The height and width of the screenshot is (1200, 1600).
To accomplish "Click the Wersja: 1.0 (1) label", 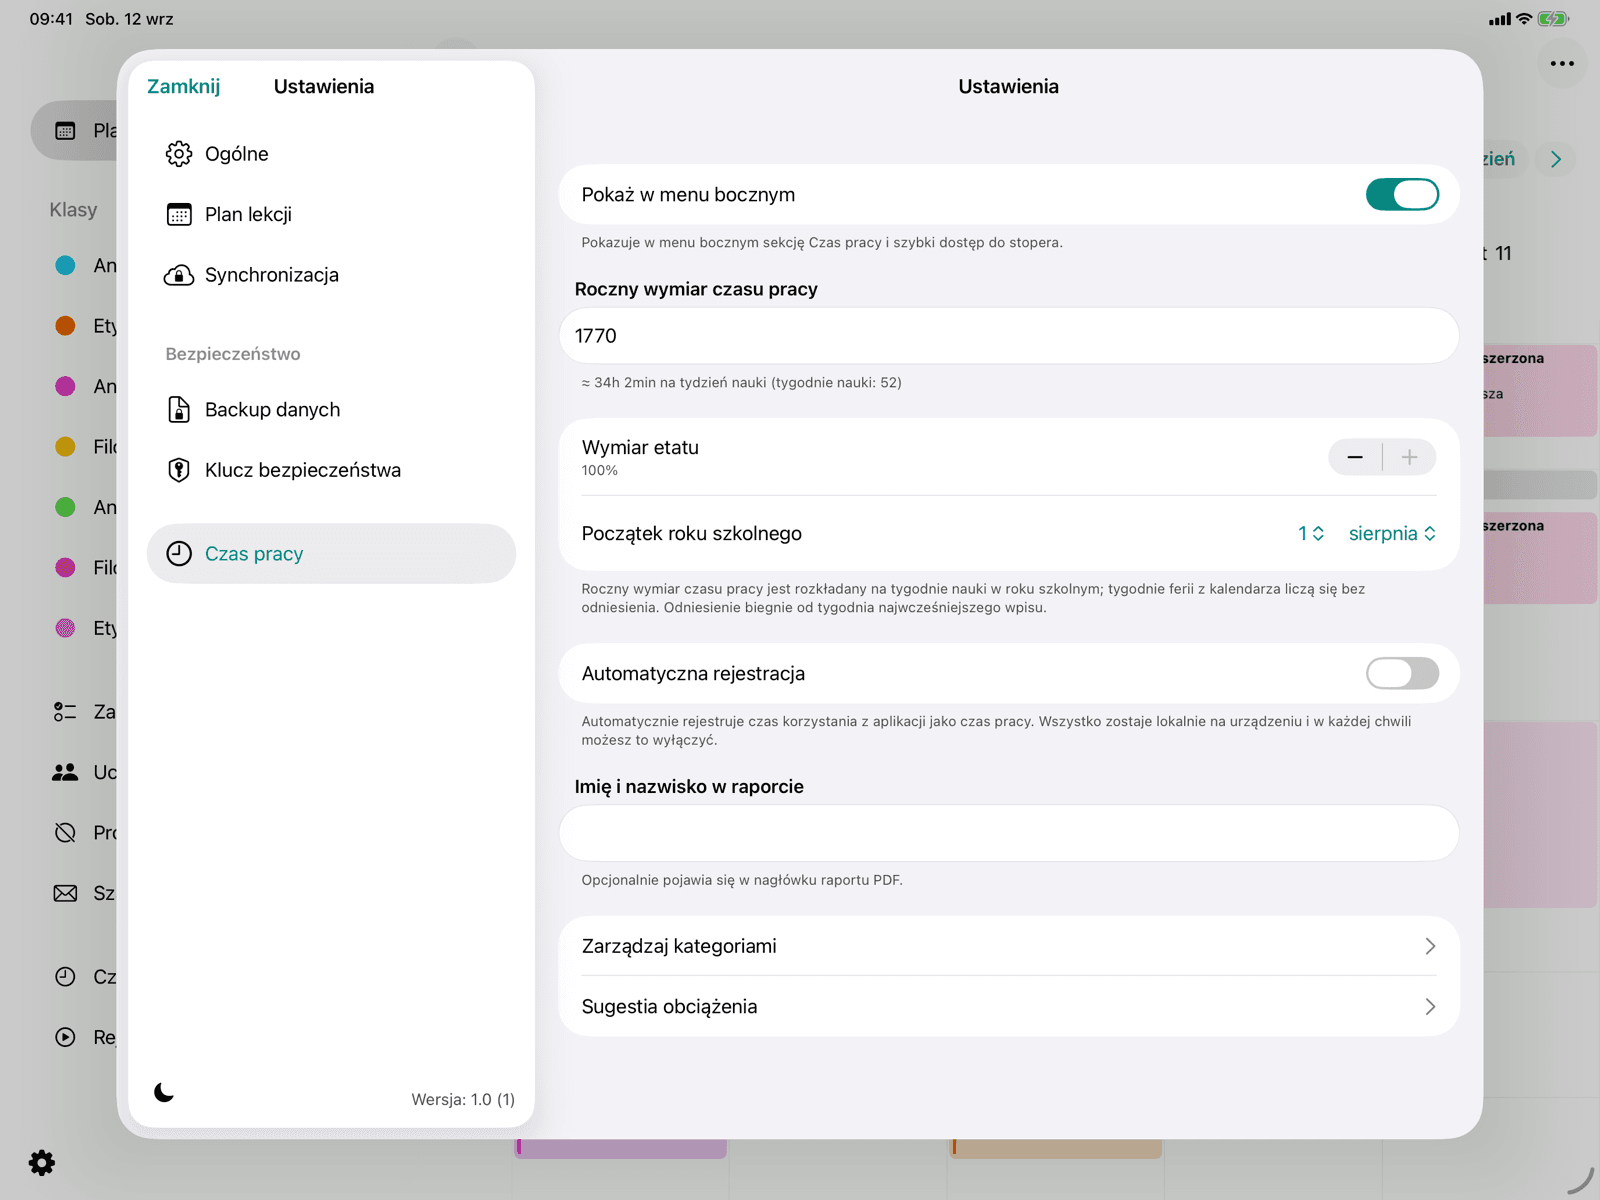I will (x=463, y=1099).
